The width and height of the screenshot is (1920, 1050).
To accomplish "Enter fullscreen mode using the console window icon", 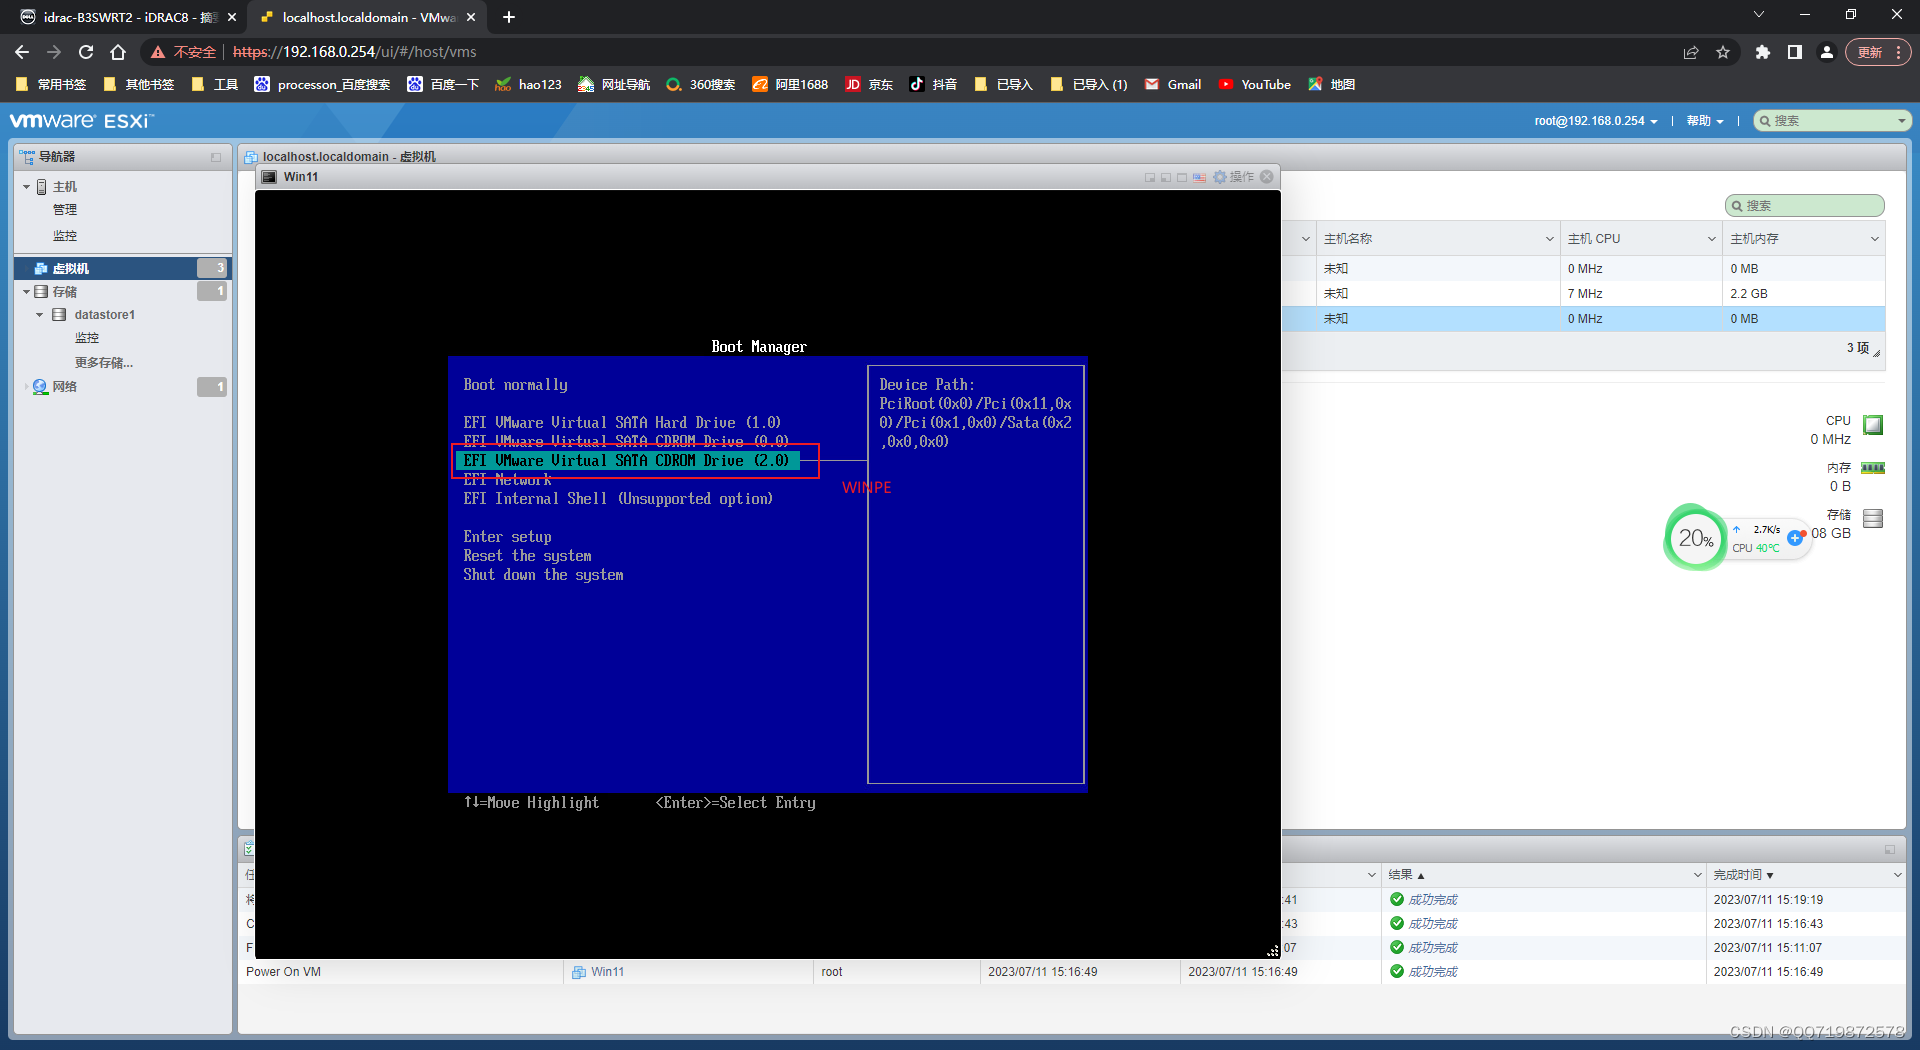I will tap(1182, 177).
